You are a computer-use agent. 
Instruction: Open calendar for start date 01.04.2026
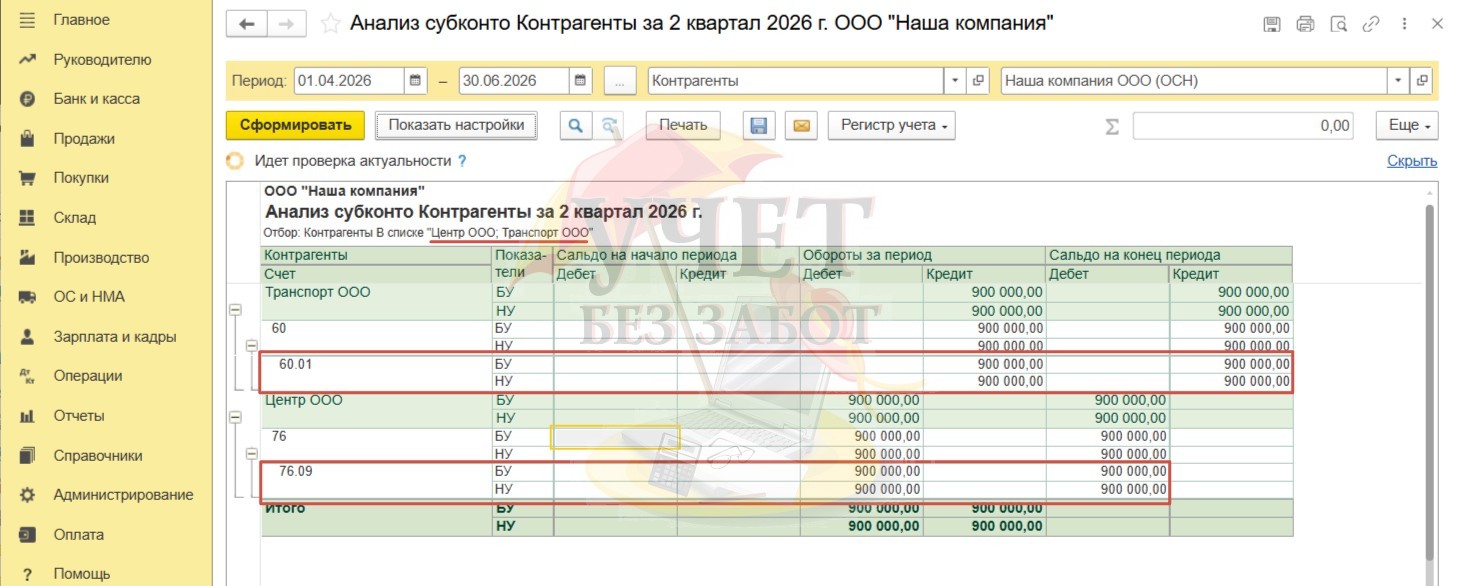(x=417, y=81)
